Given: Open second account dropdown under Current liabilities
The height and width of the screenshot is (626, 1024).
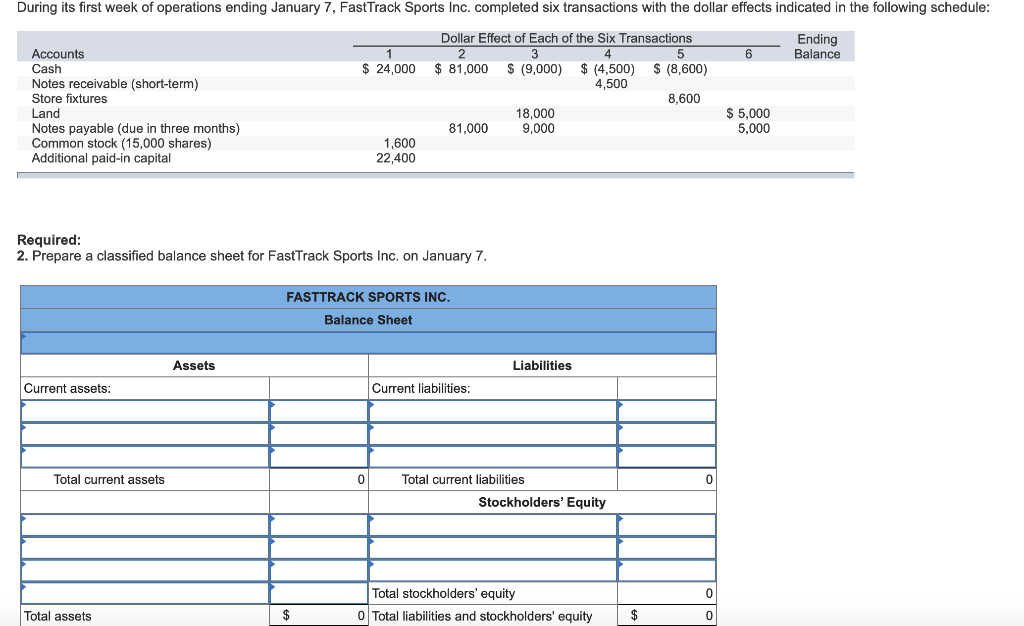Looking at the screenshot, I should click(493, 434).
